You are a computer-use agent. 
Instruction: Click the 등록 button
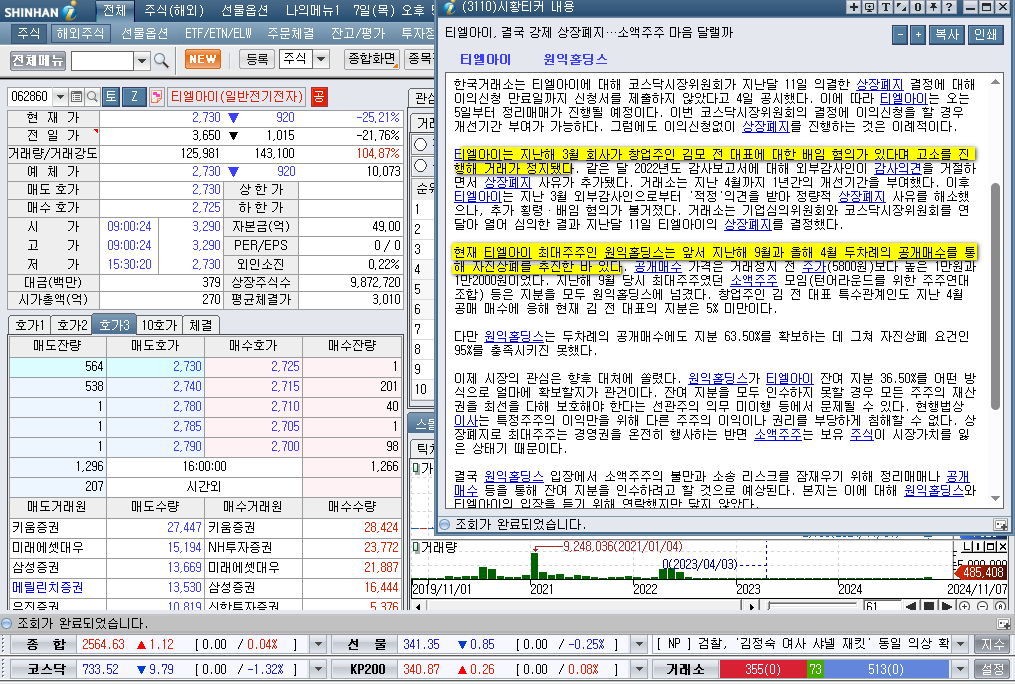(x=257, y=59)
